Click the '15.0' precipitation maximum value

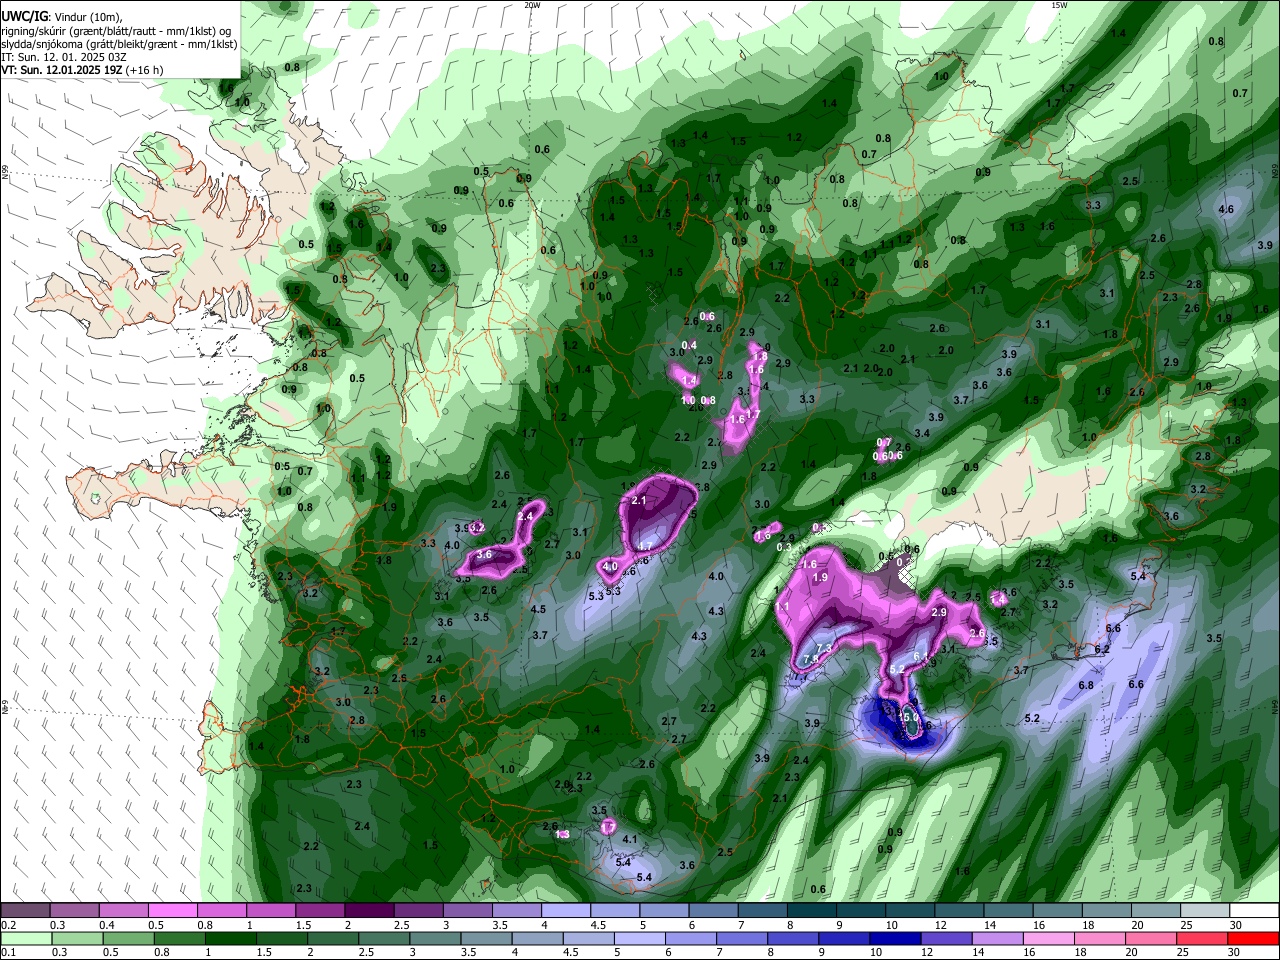909,717
